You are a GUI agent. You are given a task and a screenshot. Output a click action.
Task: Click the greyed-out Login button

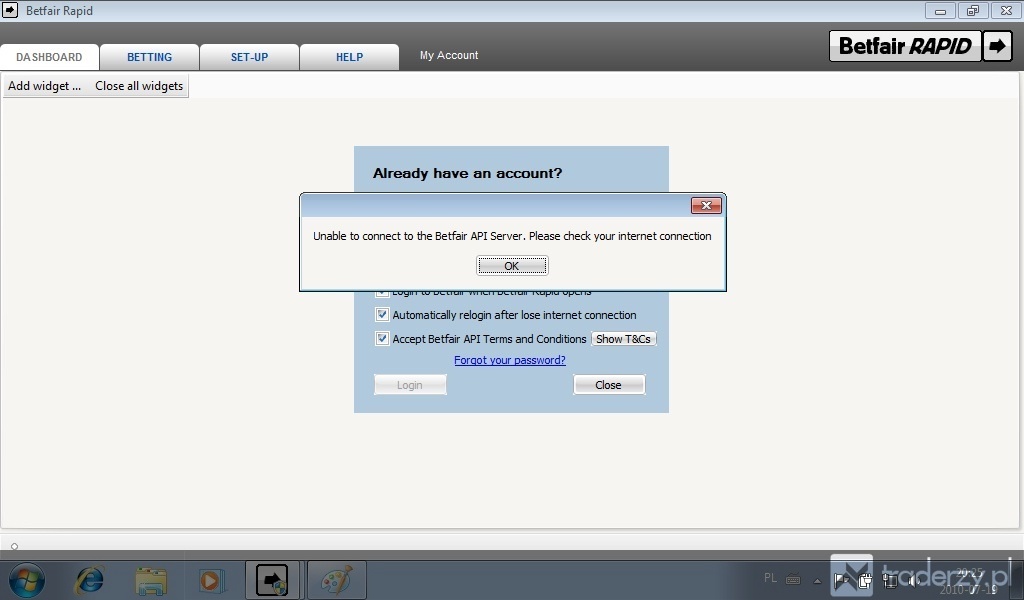coord(410,385)
